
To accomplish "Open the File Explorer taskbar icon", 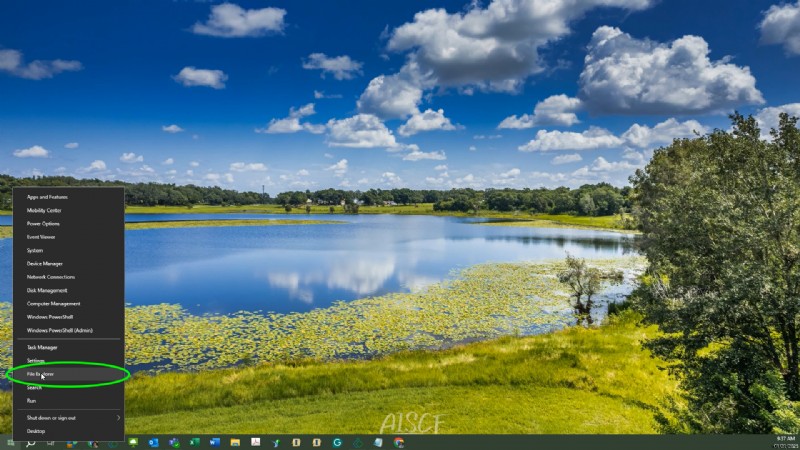I will [235, 442].
